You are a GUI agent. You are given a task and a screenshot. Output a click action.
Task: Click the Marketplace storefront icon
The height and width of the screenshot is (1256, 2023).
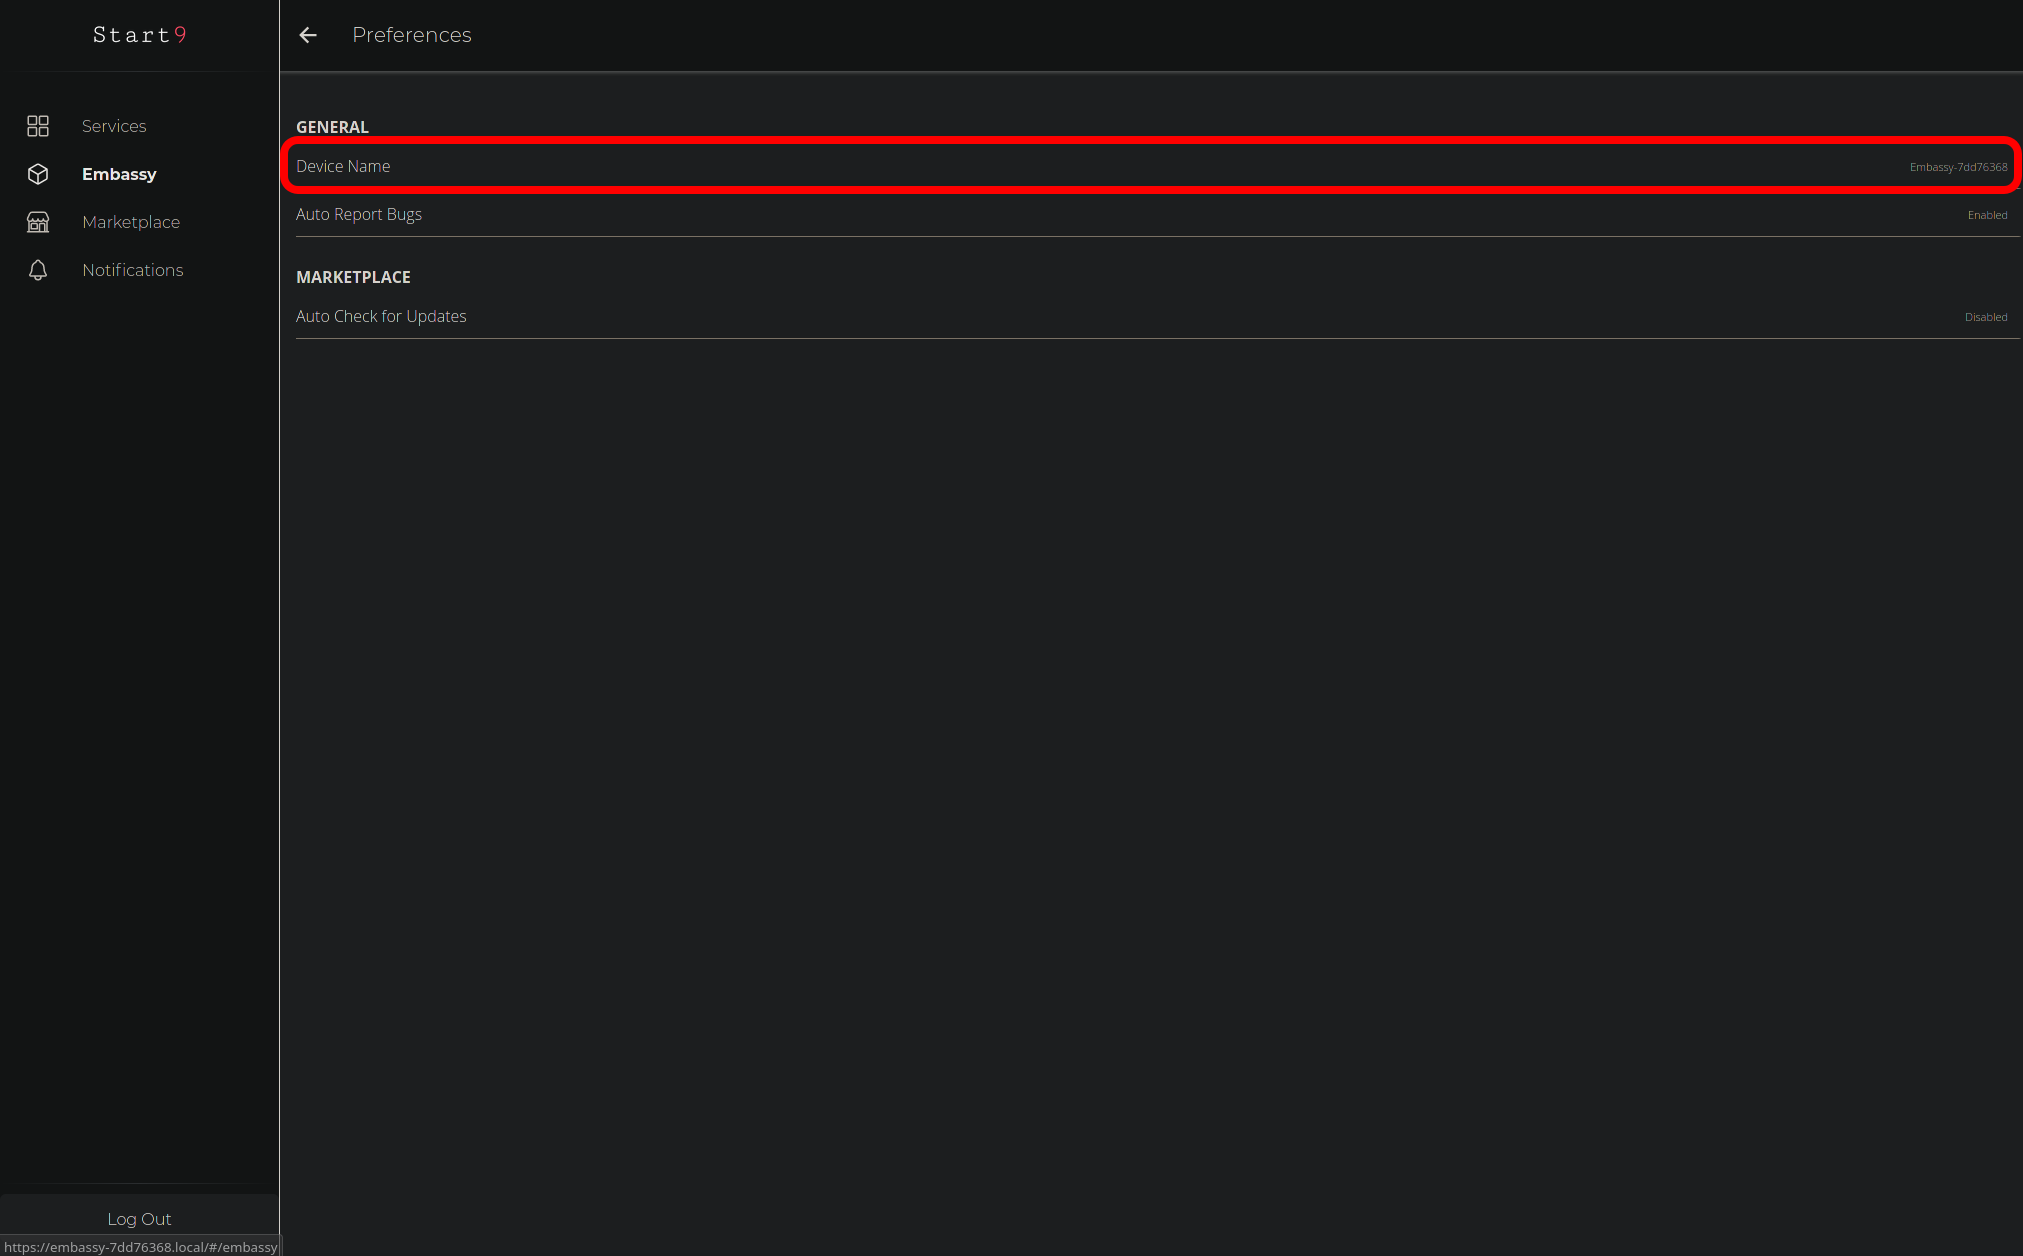click(x=38, y=222)
